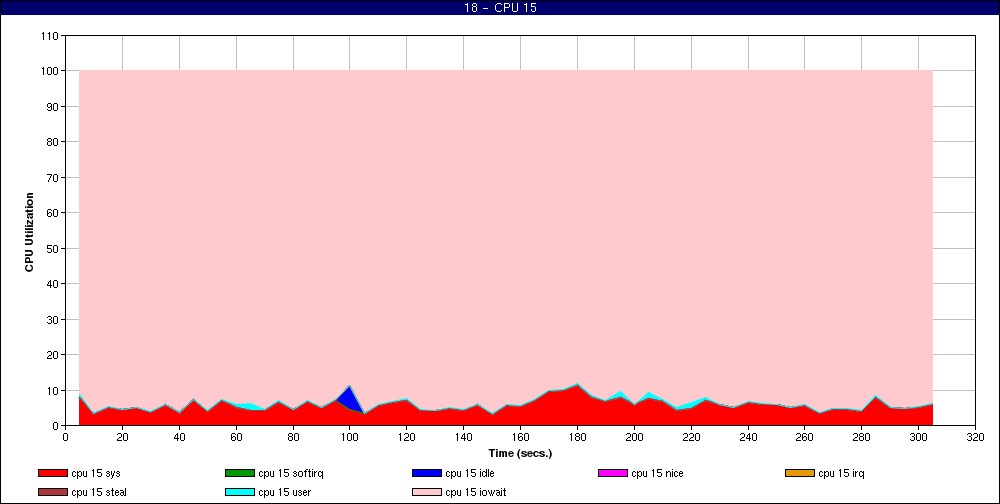
Task: Click the 'Time (secs.)' x-axis title
Action: point(520,454)
